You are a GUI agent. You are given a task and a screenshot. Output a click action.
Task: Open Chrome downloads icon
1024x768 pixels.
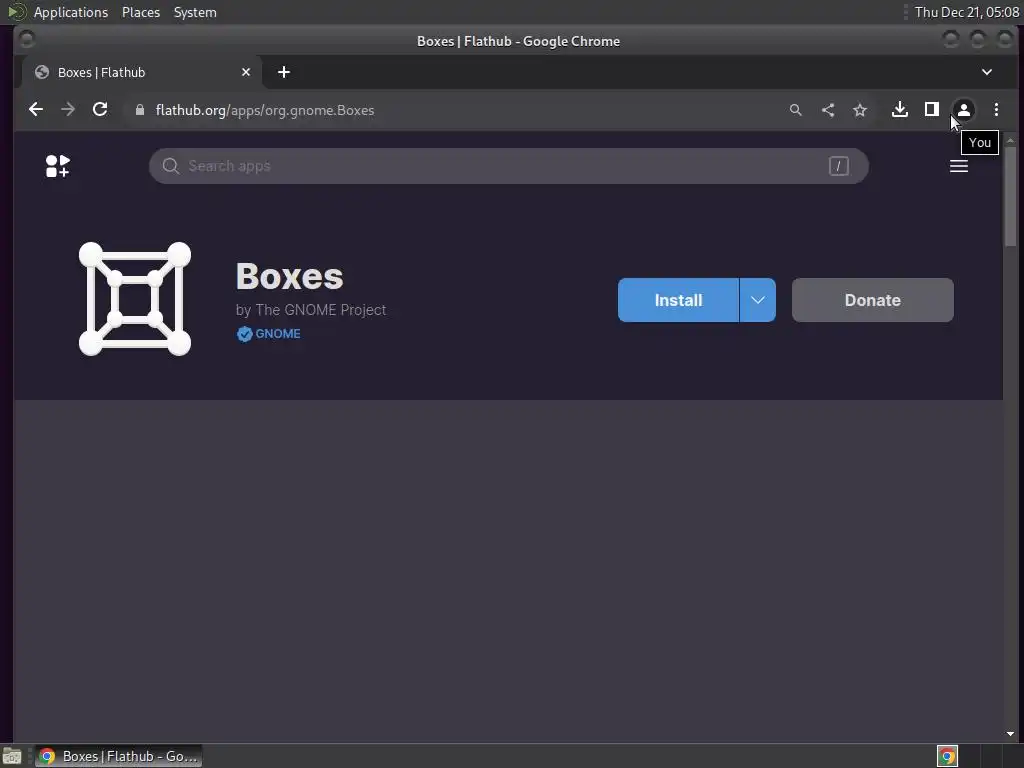tap(900, 110)
